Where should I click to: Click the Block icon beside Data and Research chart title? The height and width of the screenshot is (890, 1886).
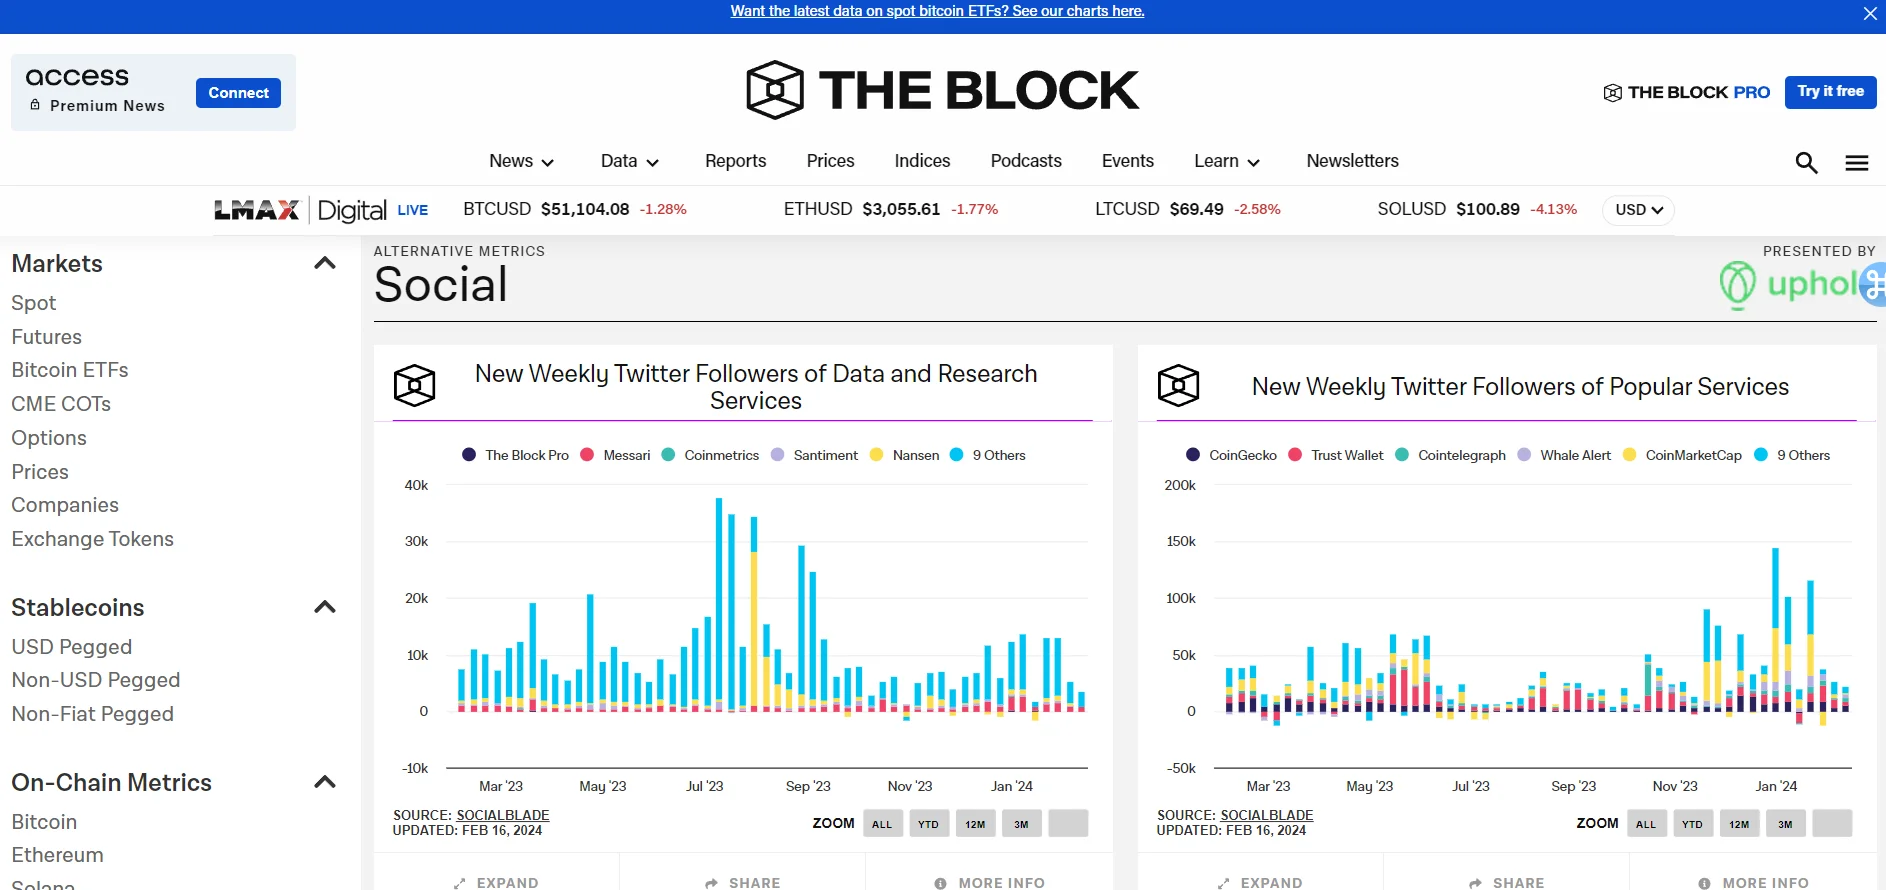[x=414, y=386]
